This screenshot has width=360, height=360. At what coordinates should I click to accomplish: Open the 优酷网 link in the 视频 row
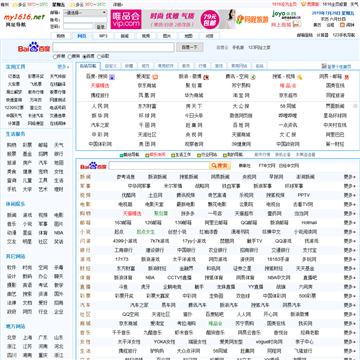(128, 195)
